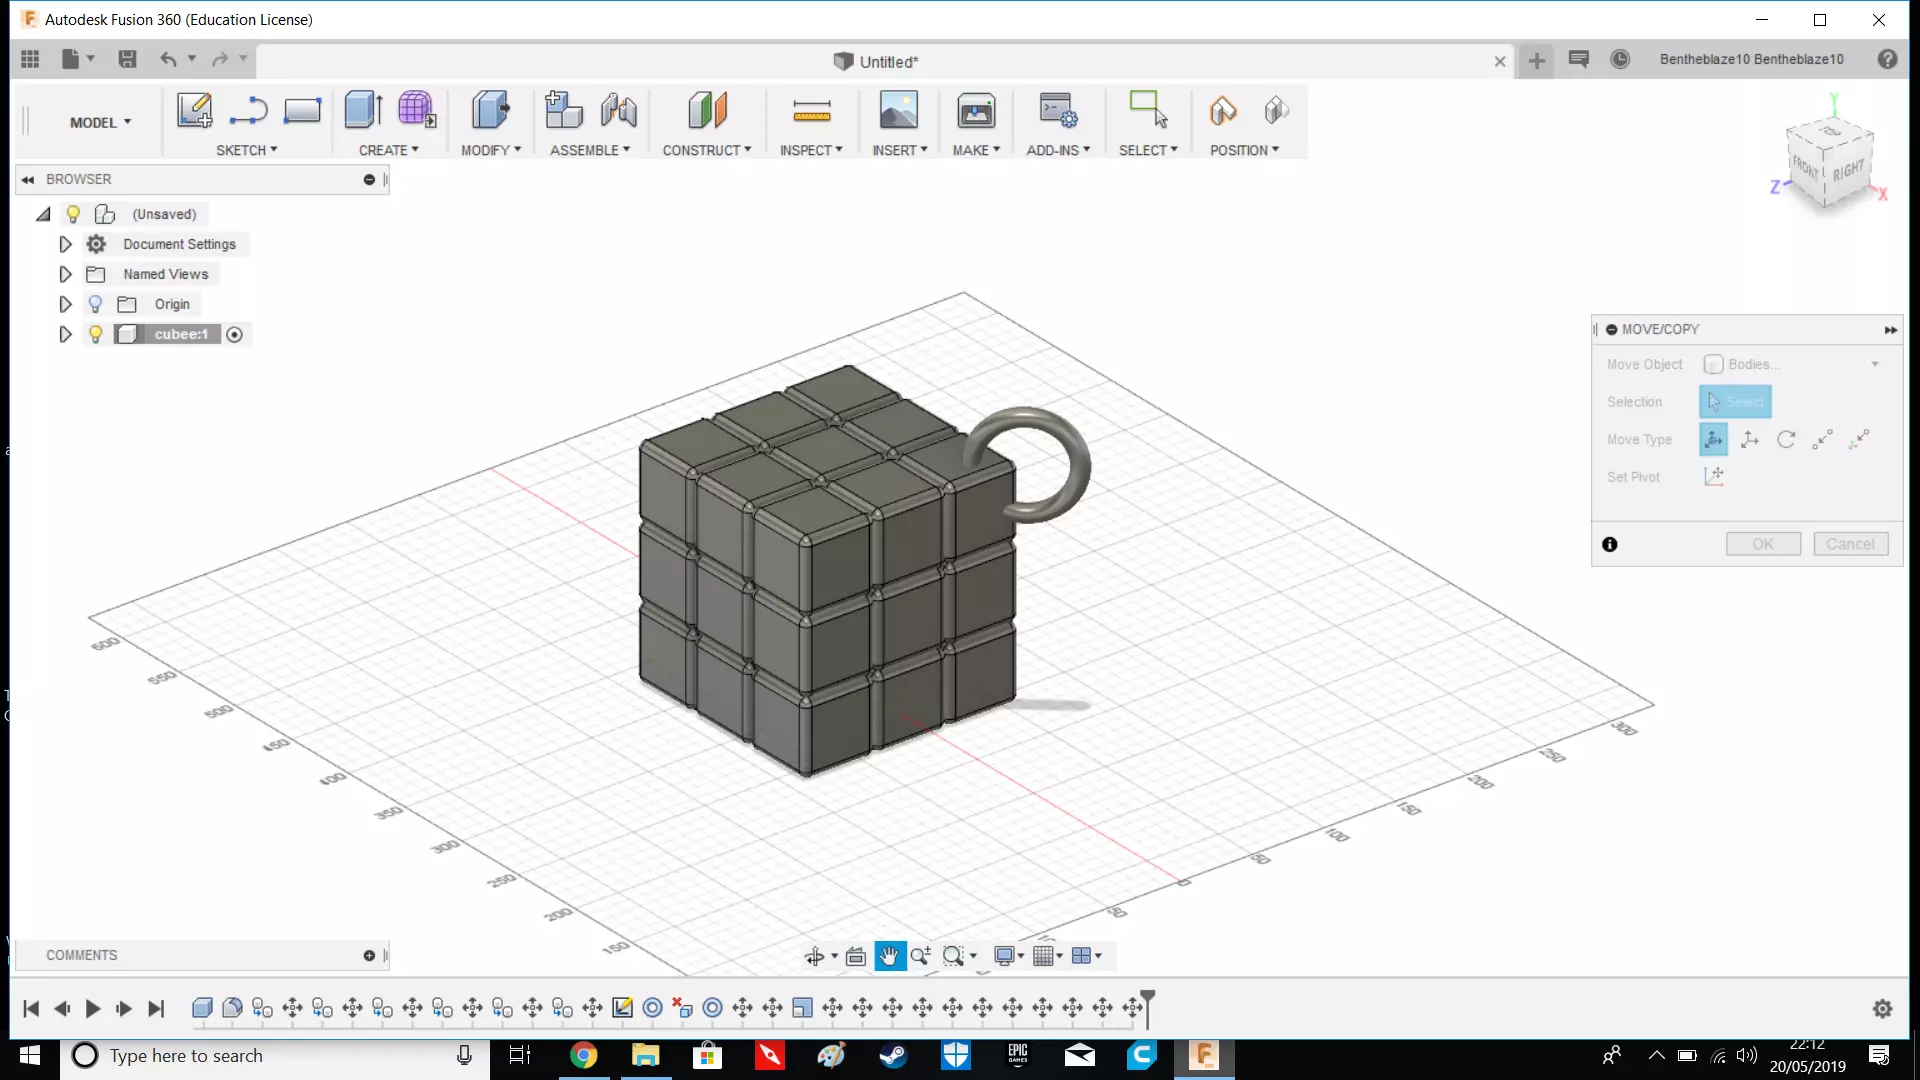Viewport: 1920px width, 1080px height.
Task: Open timeline settings gear icon
Action: [x=1882, y=1008]
